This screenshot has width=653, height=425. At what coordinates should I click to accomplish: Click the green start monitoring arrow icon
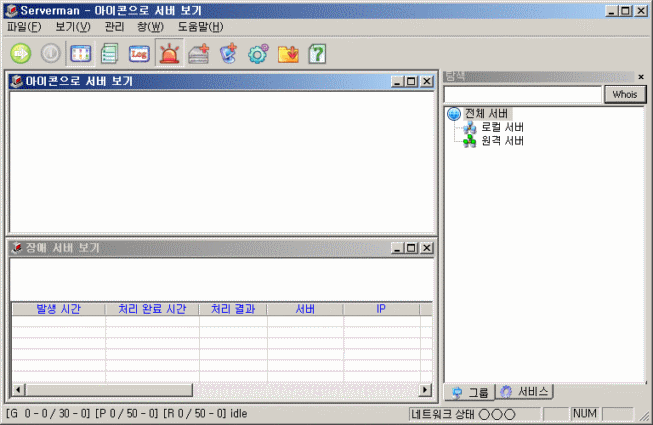[21, 54]
